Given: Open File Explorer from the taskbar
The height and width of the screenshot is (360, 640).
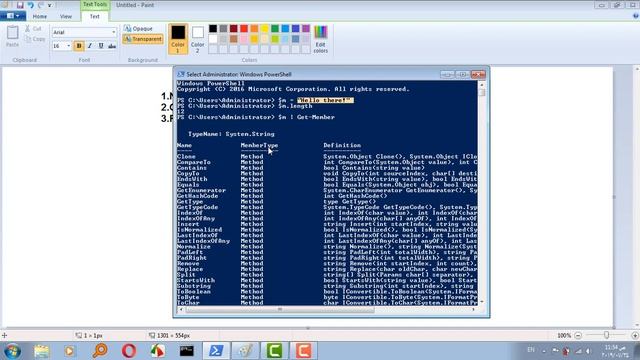Looking at the screenshot, I should coord(42,351).
